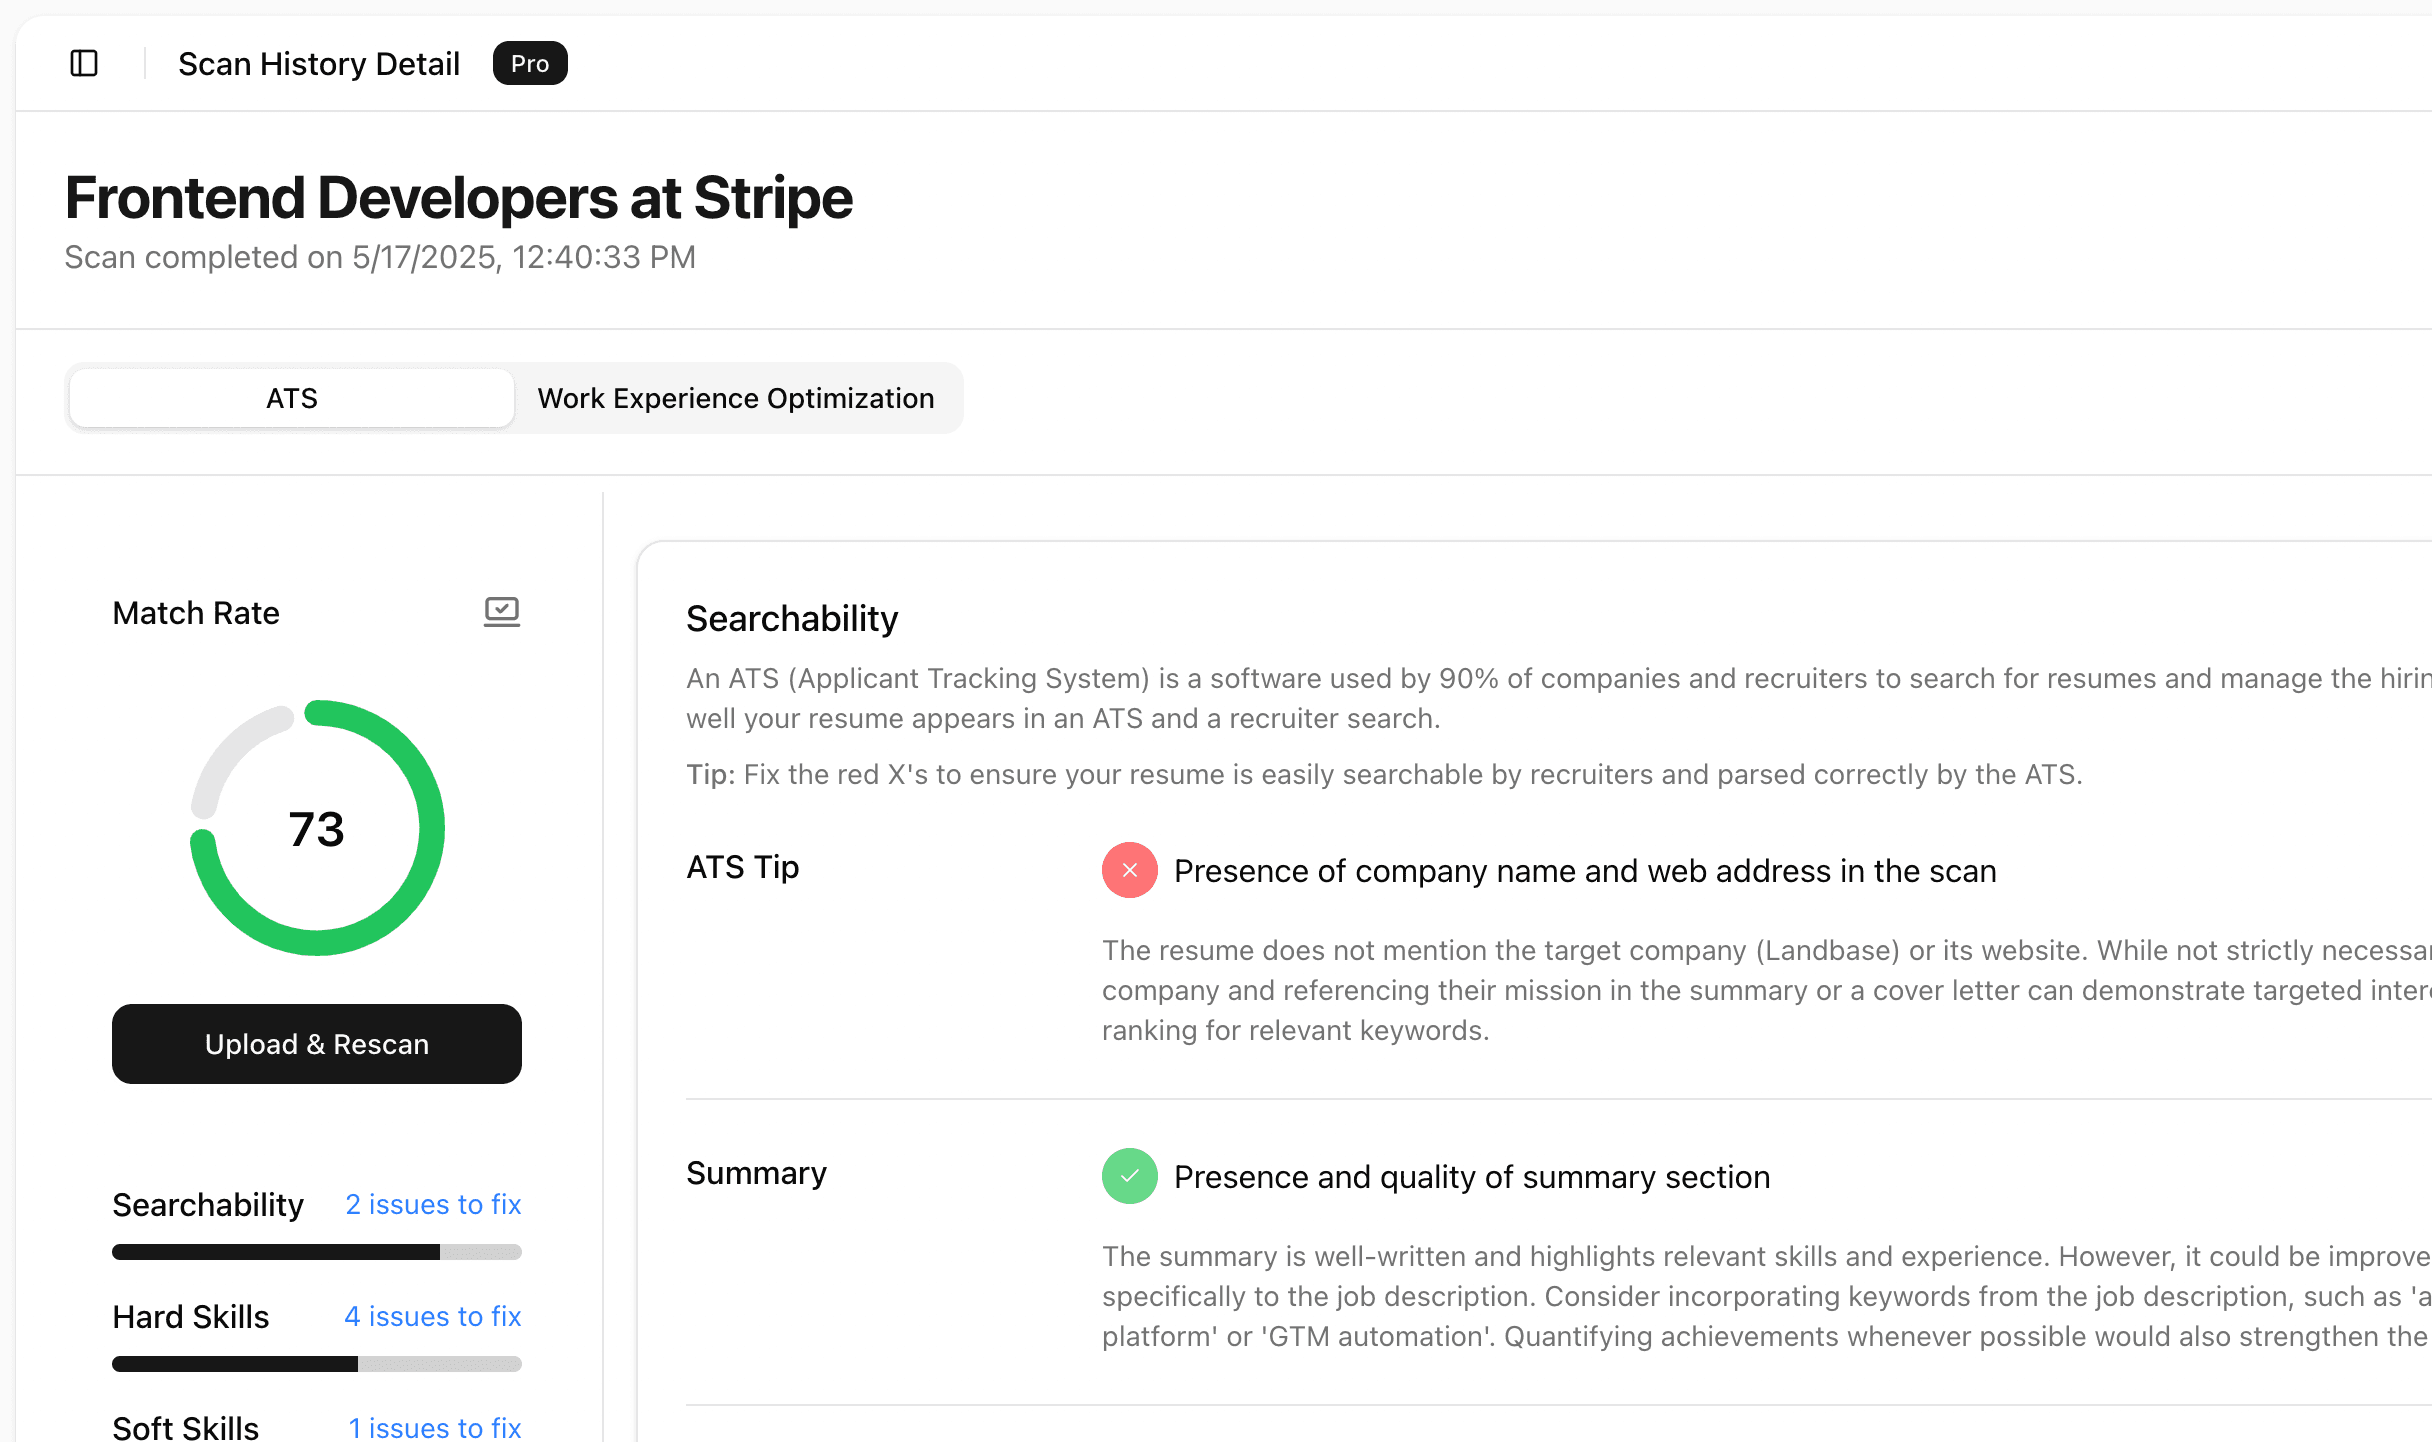Open Searchability 2 issues to fix link
Viewport: 2432px width, 1442px height.
pos(433,1204)
